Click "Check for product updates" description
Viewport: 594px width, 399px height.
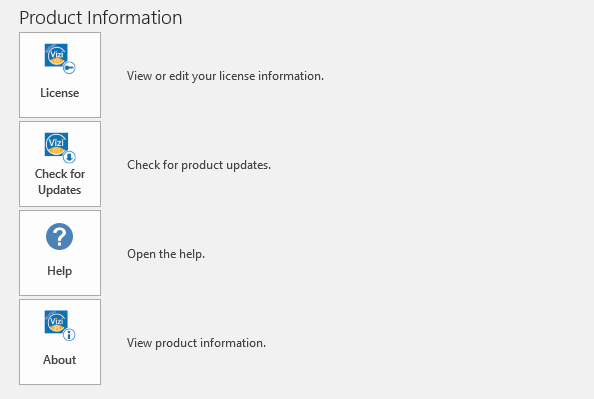[x=199, y=165]
